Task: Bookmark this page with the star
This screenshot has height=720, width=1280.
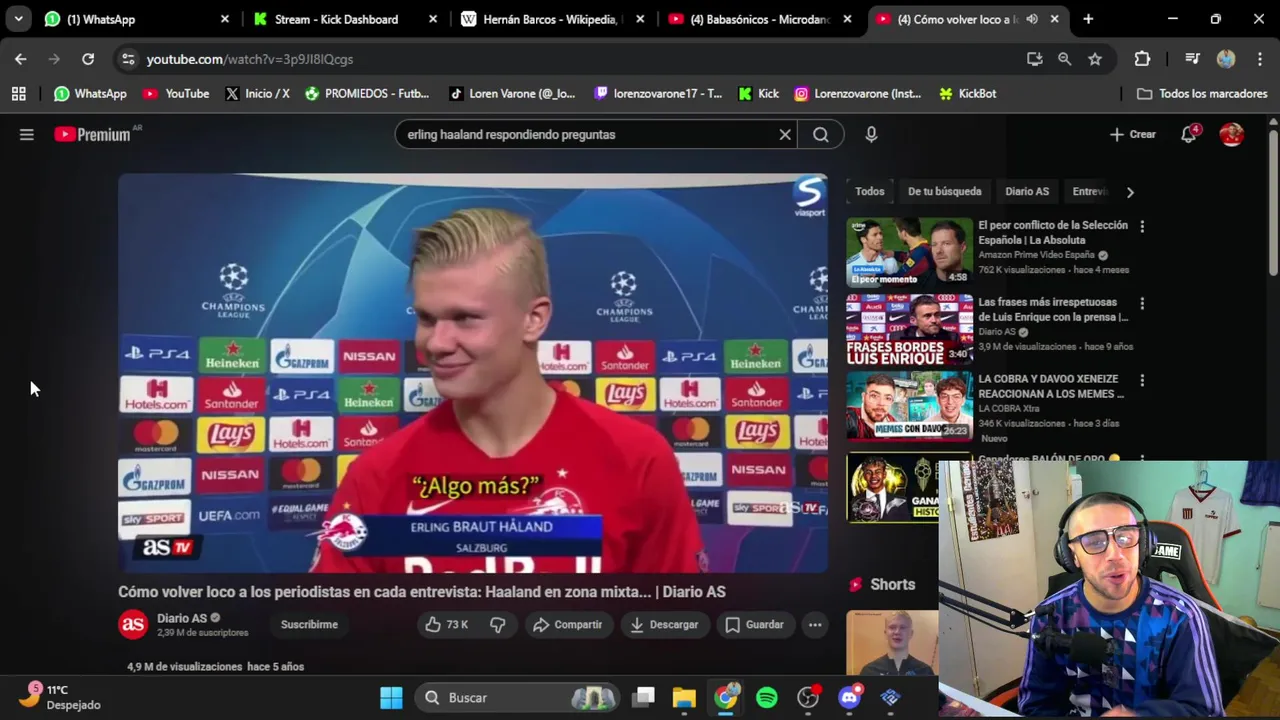Action: pos(1095,59)
